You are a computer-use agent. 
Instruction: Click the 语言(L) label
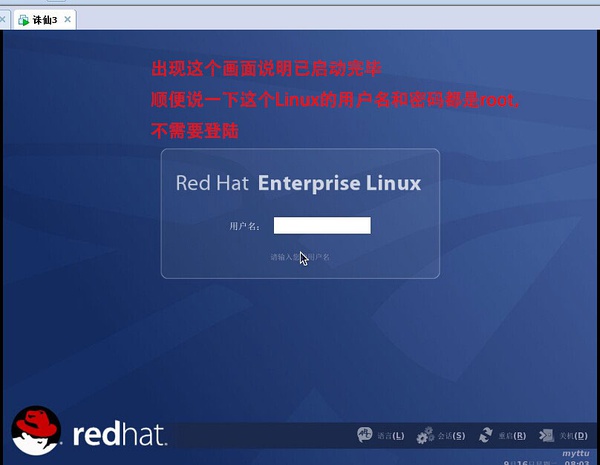[391, 436]
